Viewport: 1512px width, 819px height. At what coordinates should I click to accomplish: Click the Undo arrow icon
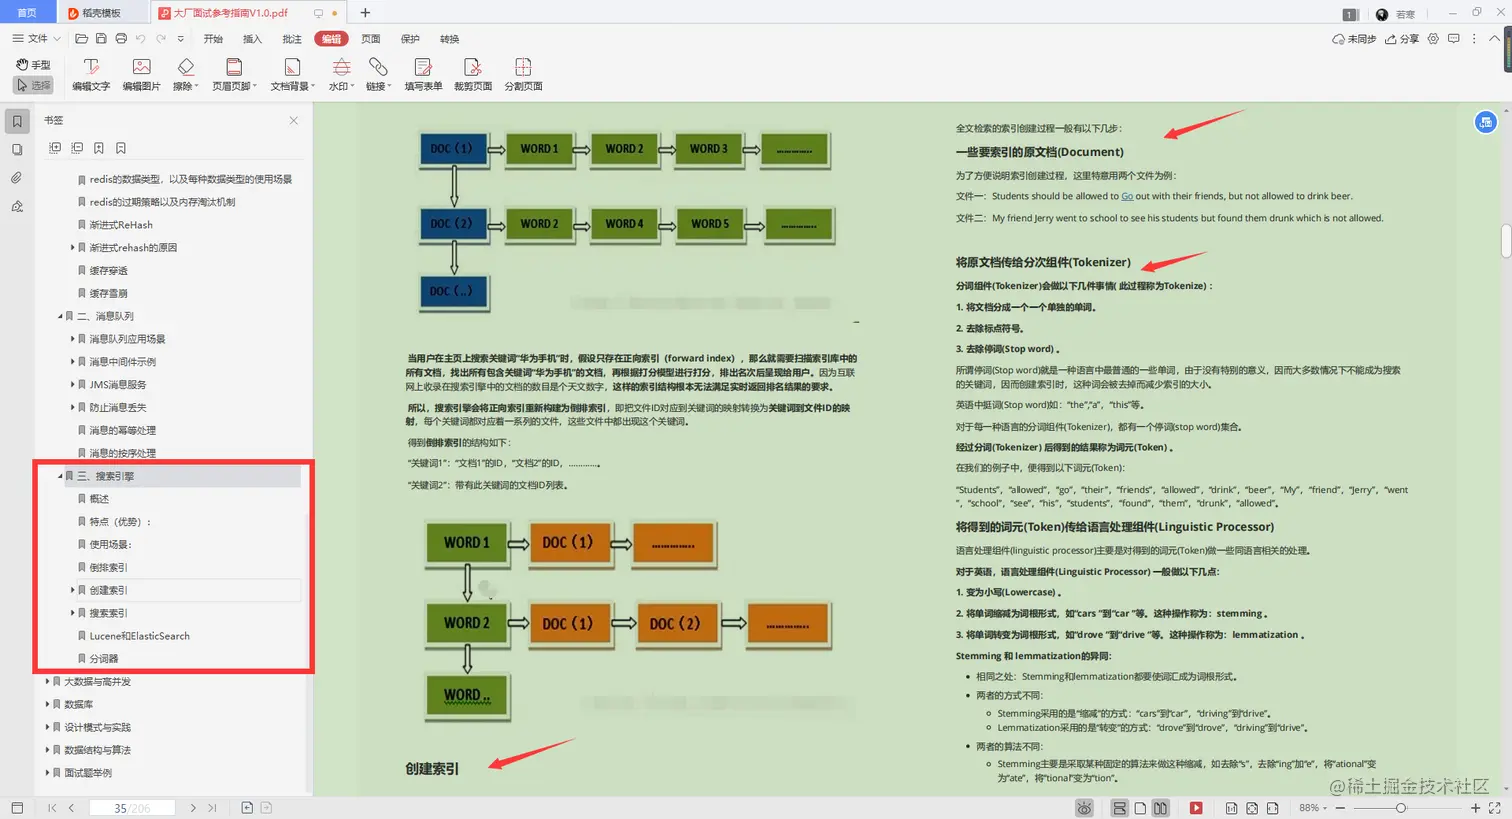140,39
